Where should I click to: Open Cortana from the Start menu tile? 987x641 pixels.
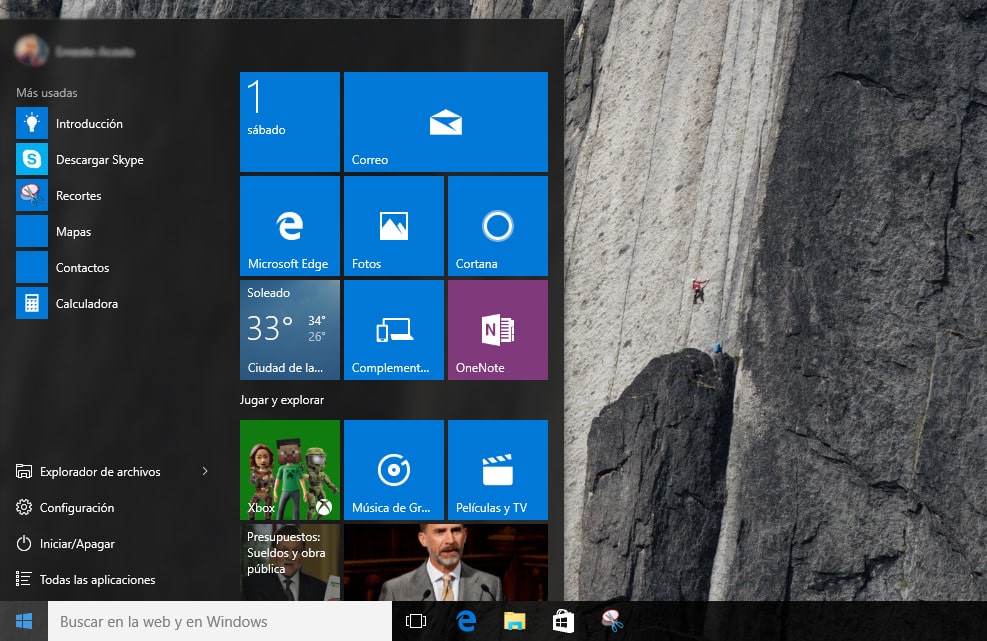[497, 224]
